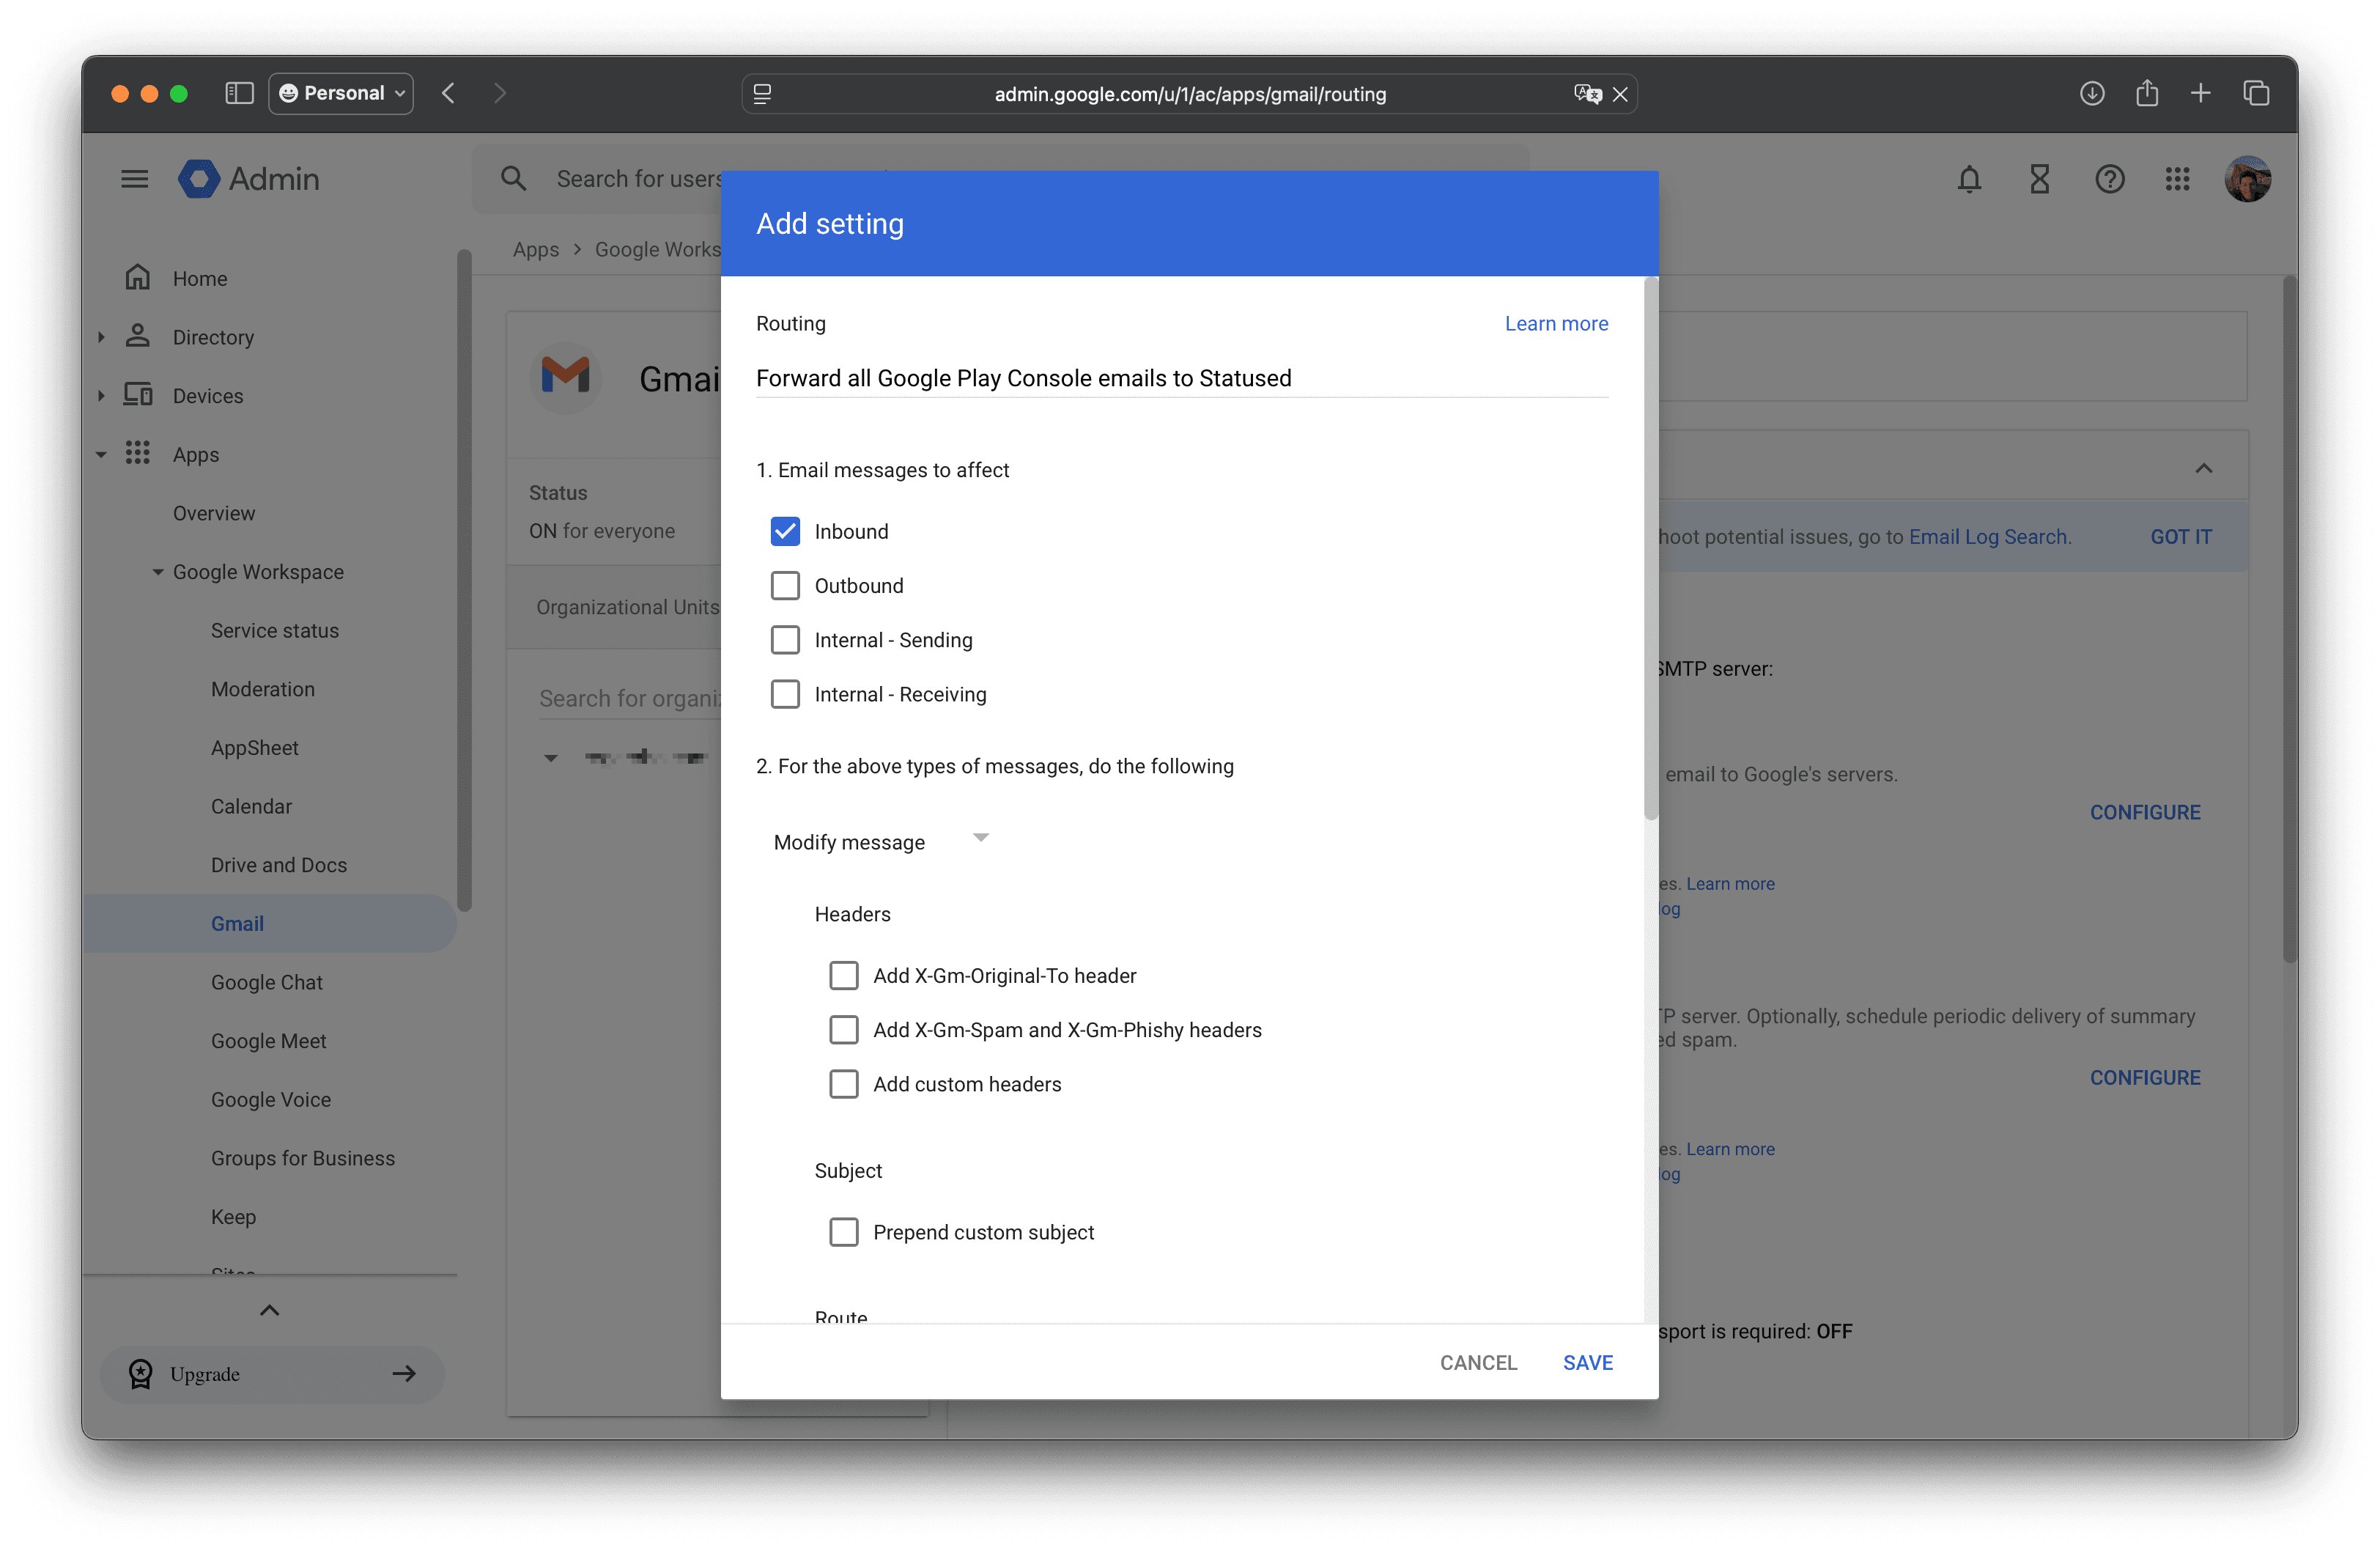The image size is (2380, 1548).
Task: Click the SAVE button
Action: tap(1588, 1362)
